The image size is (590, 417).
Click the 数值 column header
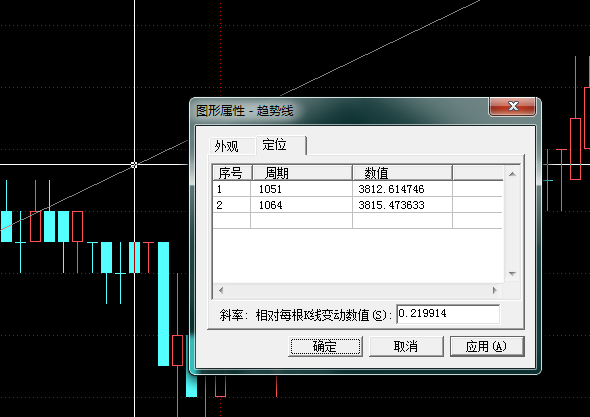[402, 173]
